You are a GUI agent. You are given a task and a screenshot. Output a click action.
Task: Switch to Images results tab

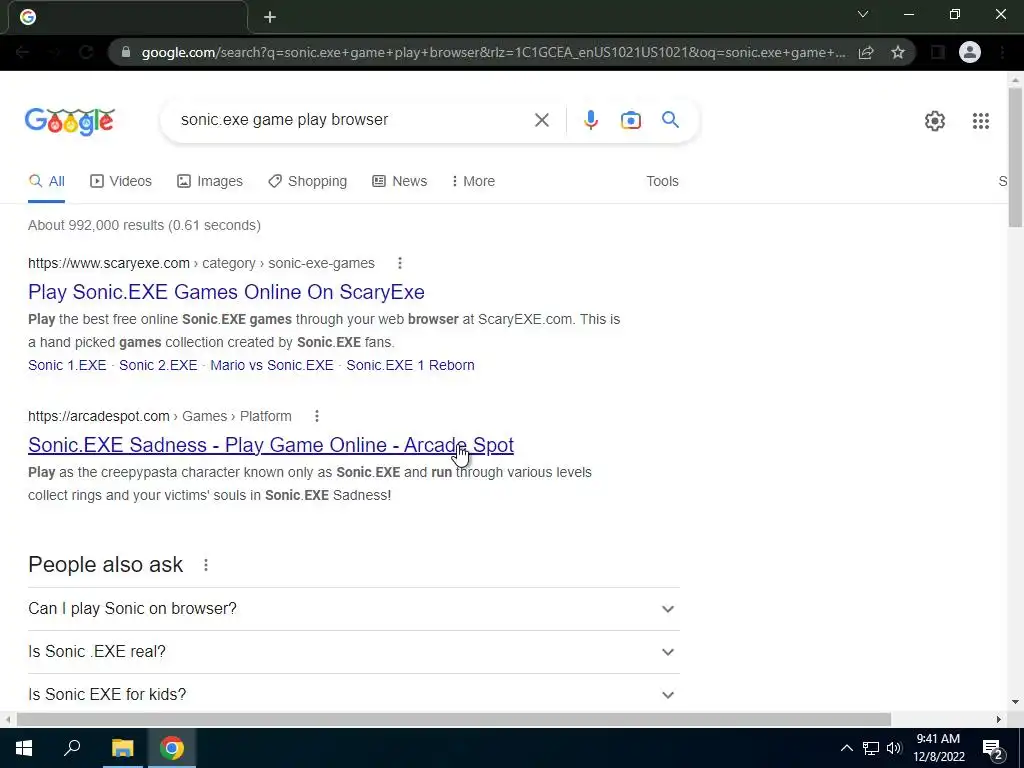[x=210, y=182]
